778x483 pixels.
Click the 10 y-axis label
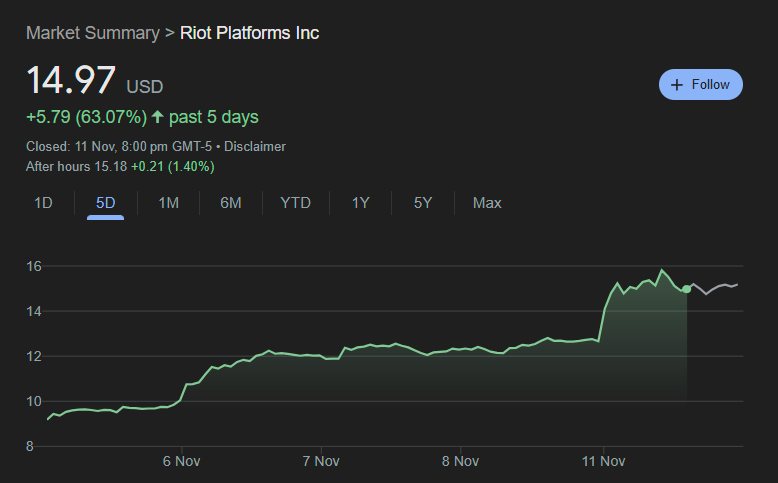(34, 401)
